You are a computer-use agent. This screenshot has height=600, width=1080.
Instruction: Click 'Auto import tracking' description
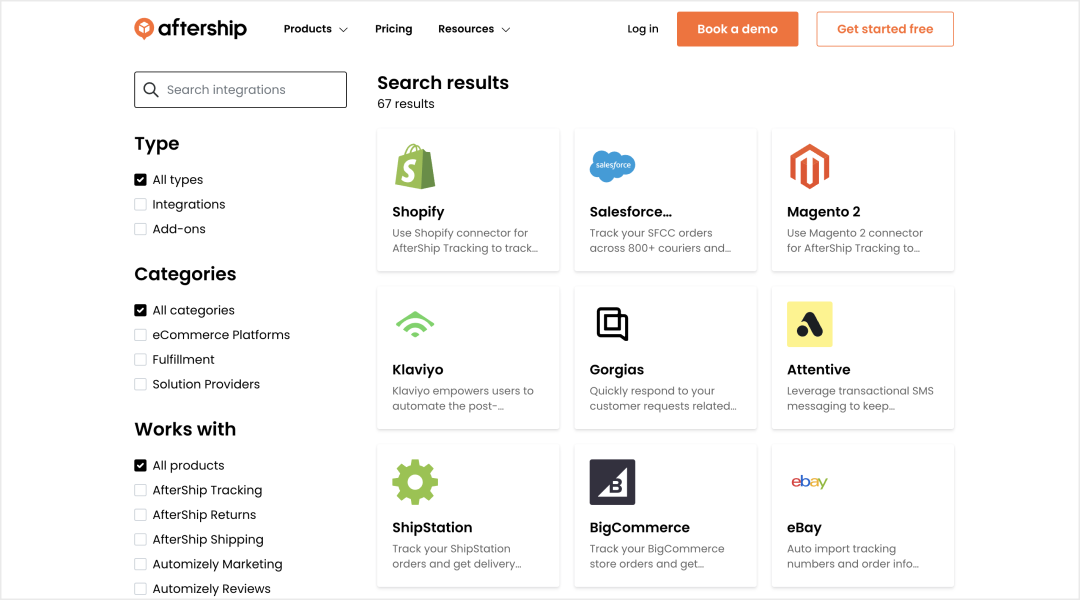pos(853,556)
